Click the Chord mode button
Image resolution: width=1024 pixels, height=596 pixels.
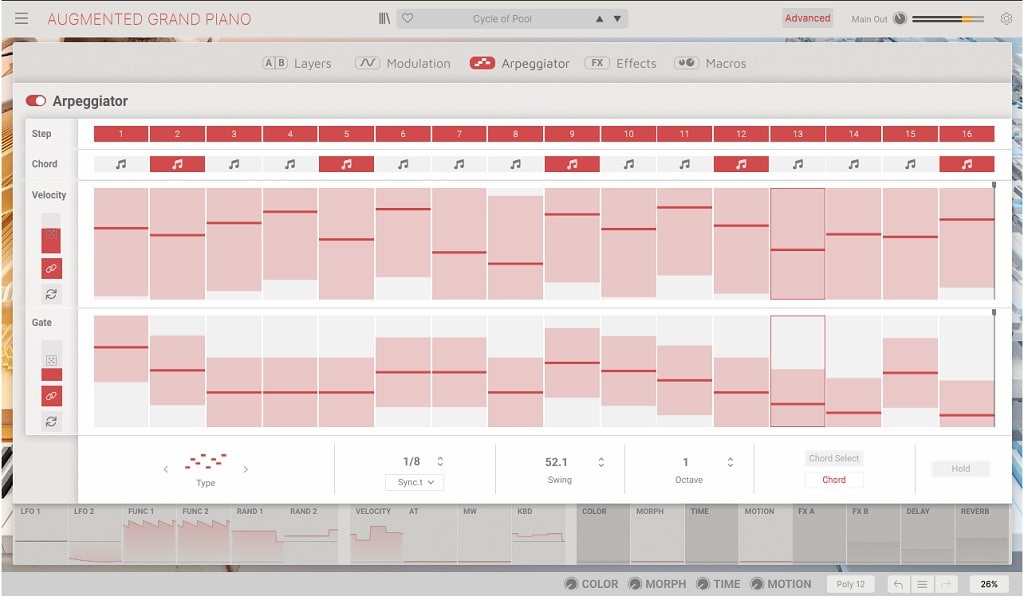click(833, 480)
